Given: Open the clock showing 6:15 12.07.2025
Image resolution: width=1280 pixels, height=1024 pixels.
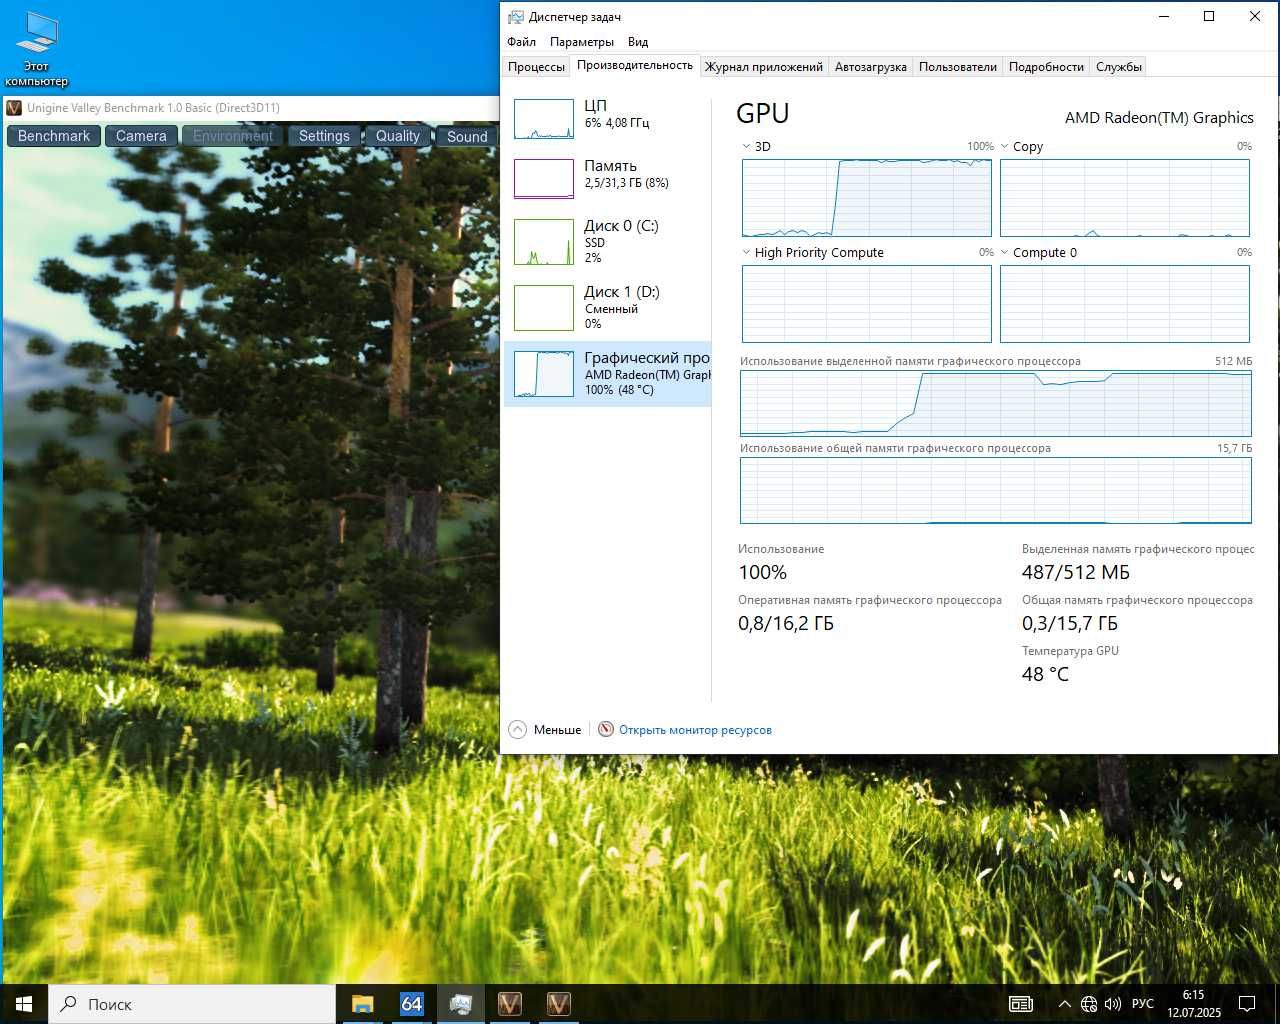Looking at the screenshot, I should point(1194,1004).
